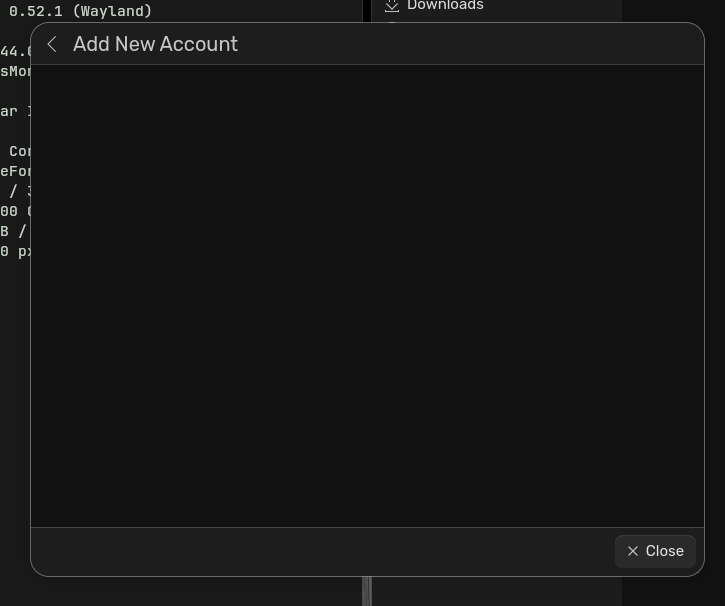Click the terminal line starting with Con
Screen dimensions: 725x606
(x=18, y=151)
